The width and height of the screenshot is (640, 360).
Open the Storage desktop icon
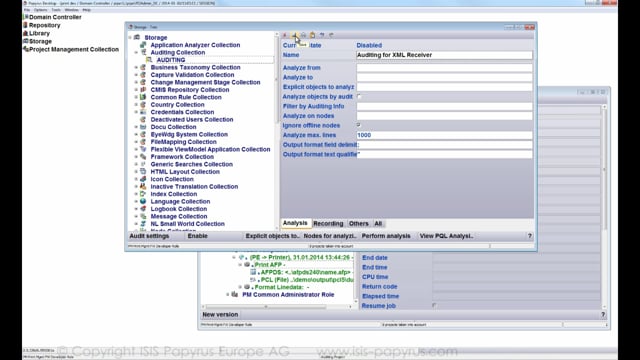pos(26,41)
